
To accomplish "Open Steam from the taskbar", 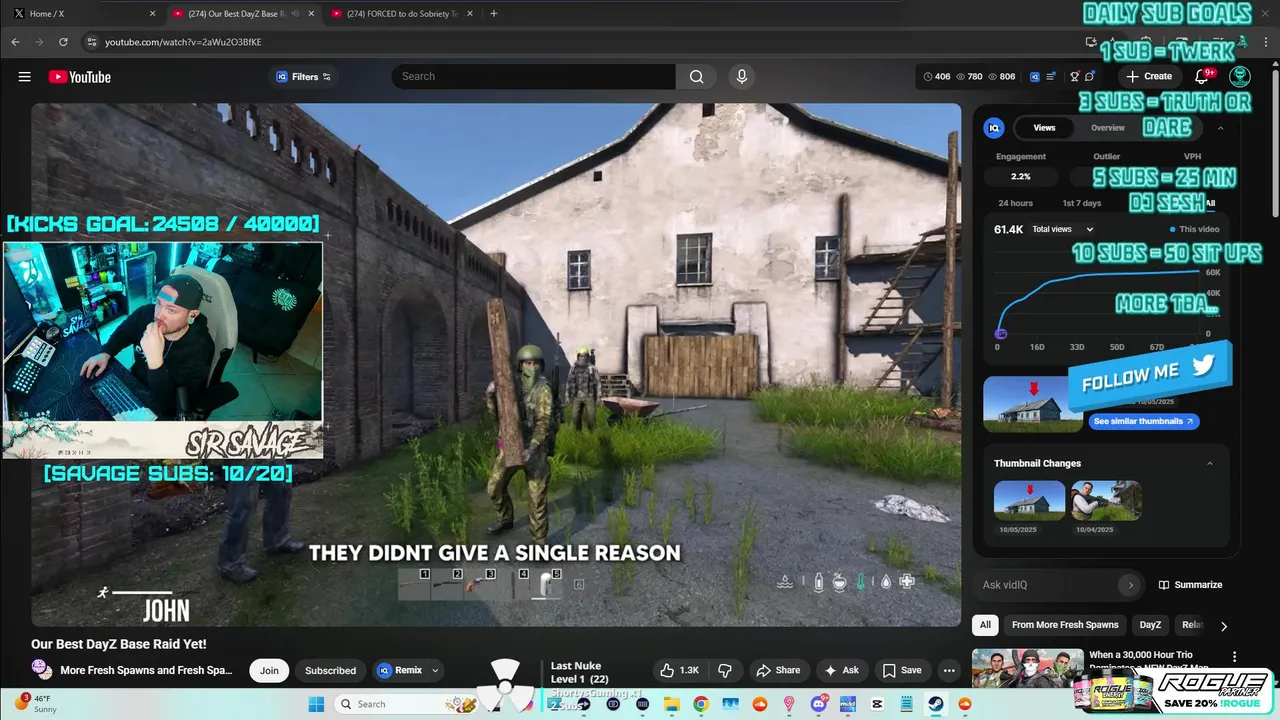I will click(936, 704).
